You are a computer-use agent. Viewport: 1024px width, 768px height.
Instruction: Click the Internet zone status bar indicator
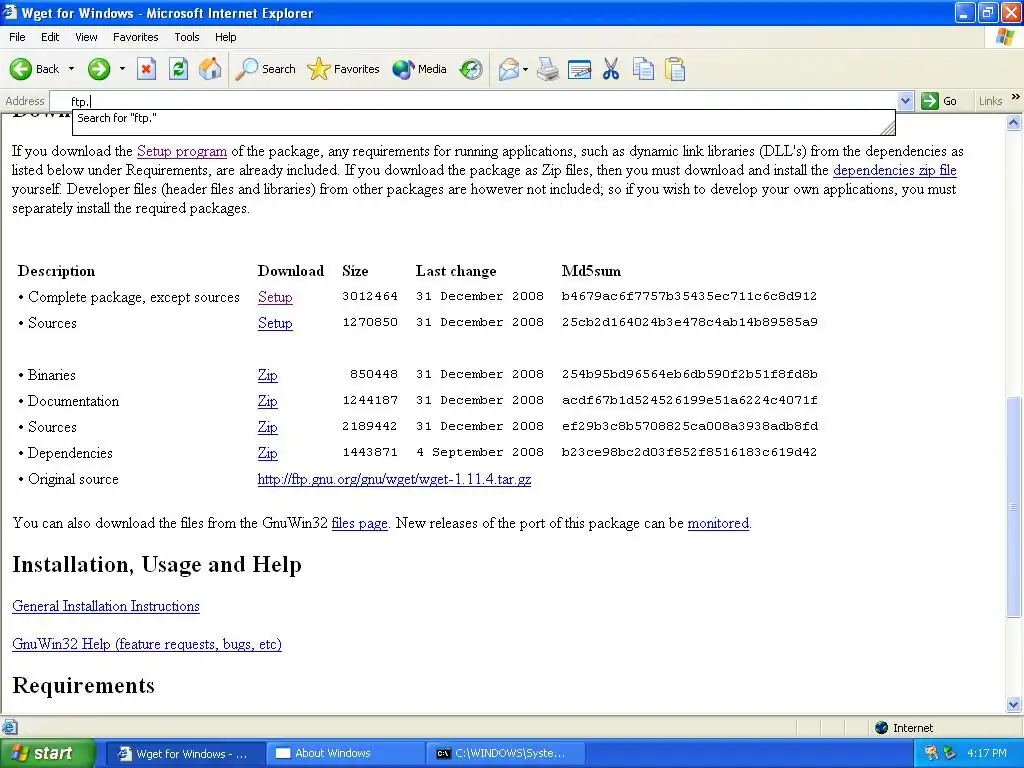[904, 728]
